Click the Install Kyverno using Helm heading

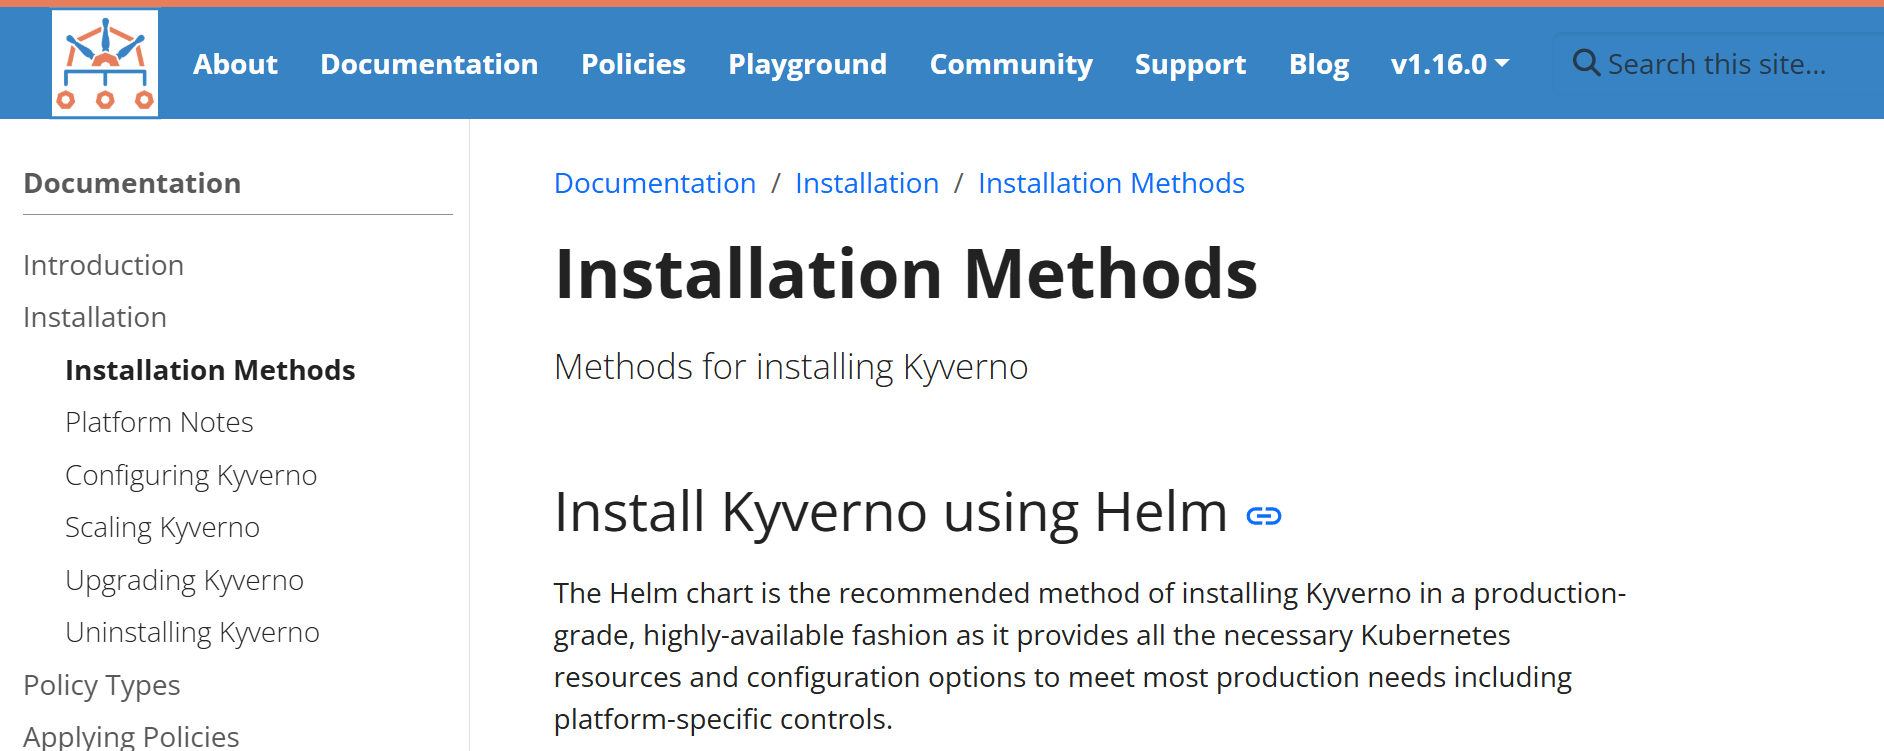890,512
